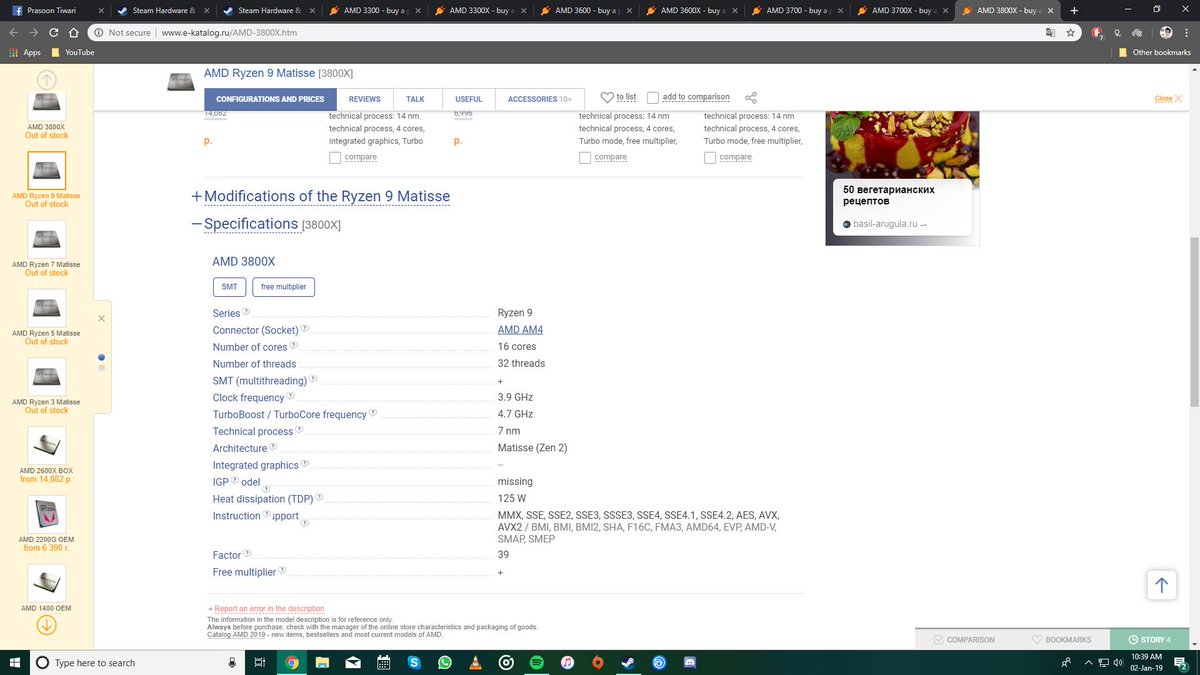Open Other bookmarks folder
The width and height of the screenshot is (1200, 675).
[1155, 52]
